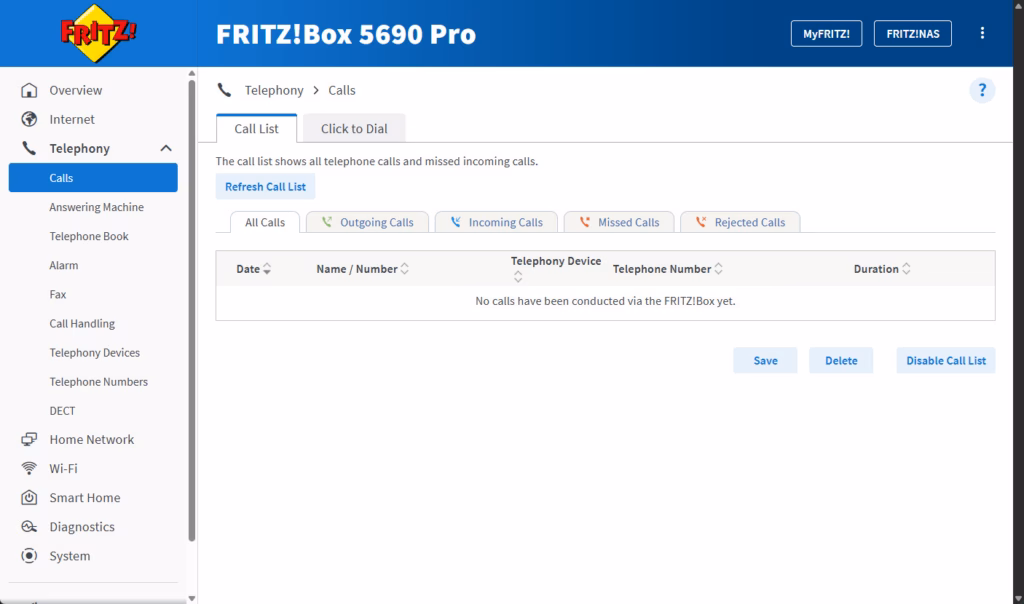Viewport: 1024px width, 604px height.
Task: Select the Outgoing Calls tab
Action: [367, 222]
